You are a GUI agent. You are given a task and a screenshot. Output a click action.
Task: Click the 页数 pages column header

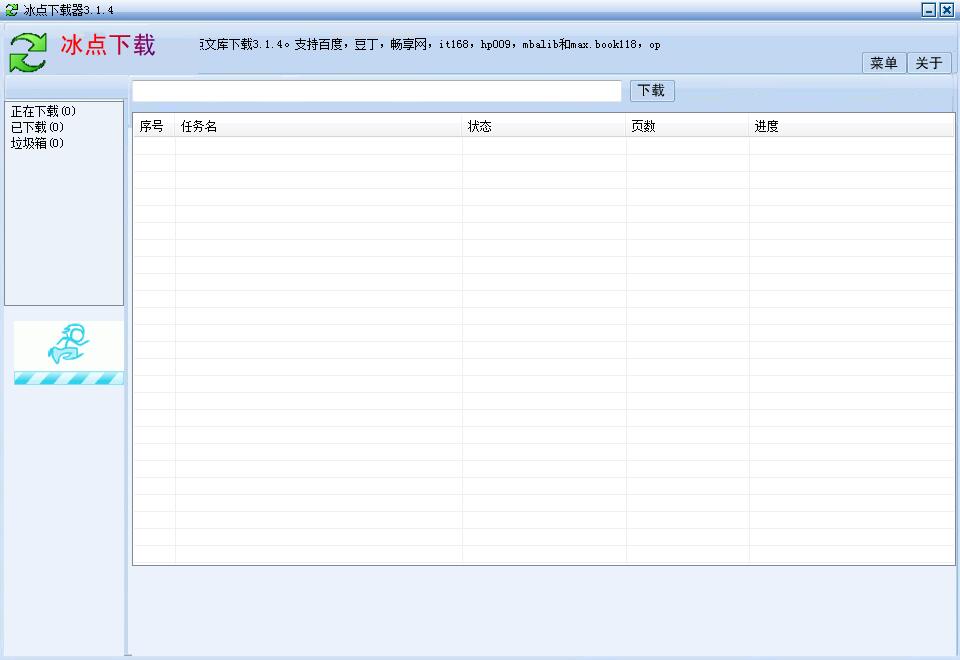[x=643, y=125]
